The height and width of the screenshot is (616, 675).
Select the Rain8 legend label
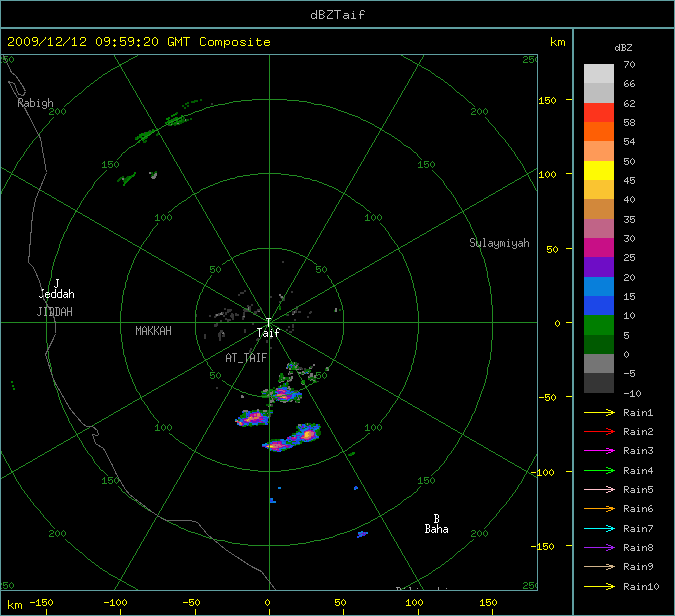point(638,548)
